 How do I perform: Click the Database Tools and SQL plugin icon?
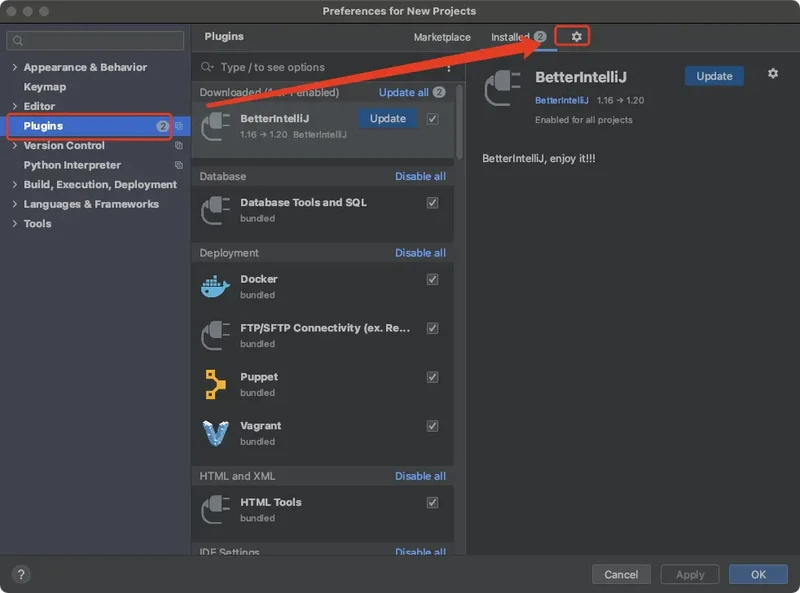215,210
